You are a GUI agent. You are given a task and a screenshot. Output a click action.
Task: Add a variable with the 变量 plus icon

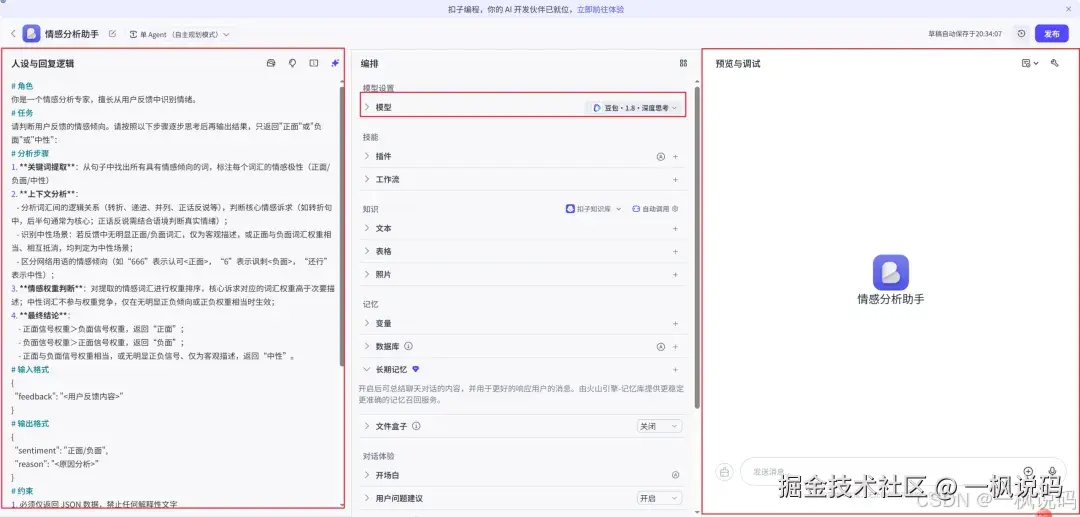675,324
